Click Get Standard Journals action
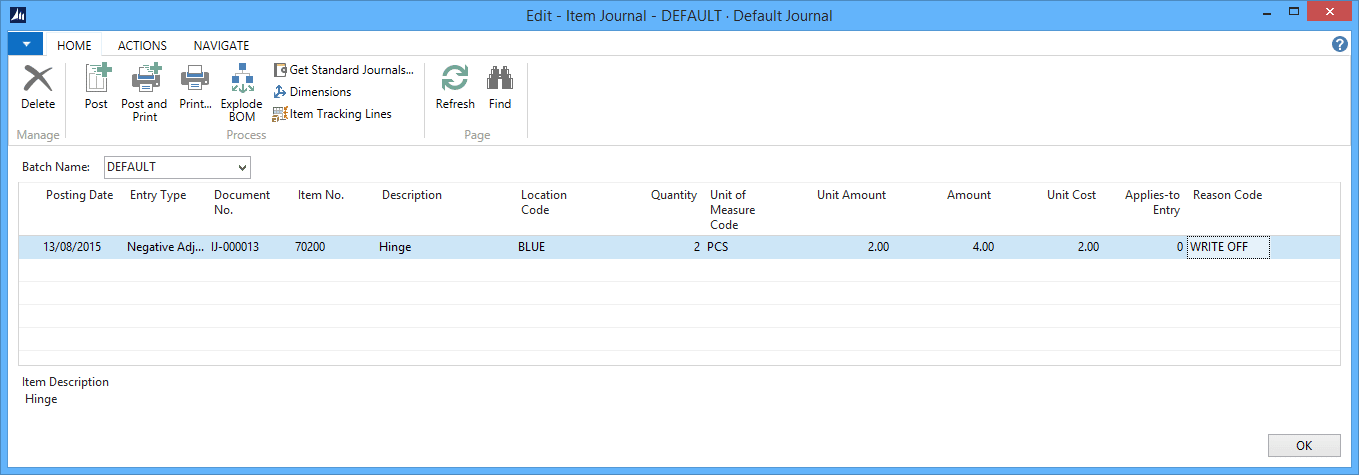 pos(343,70)
